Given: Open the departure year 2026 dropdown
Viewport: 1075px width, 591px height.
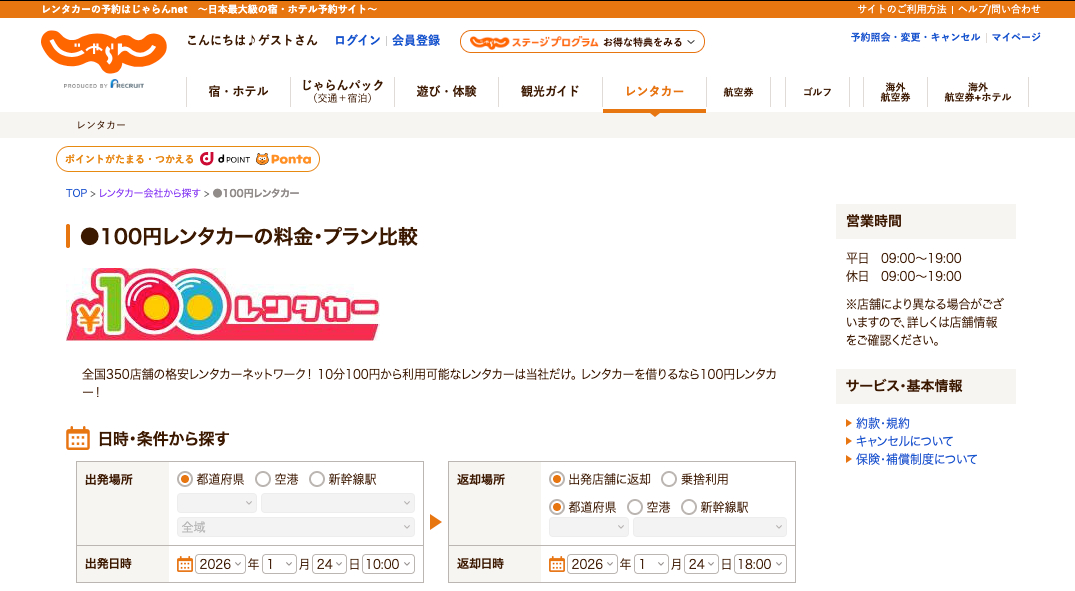Looking at the screenshot, I should (x=221, y=564).
